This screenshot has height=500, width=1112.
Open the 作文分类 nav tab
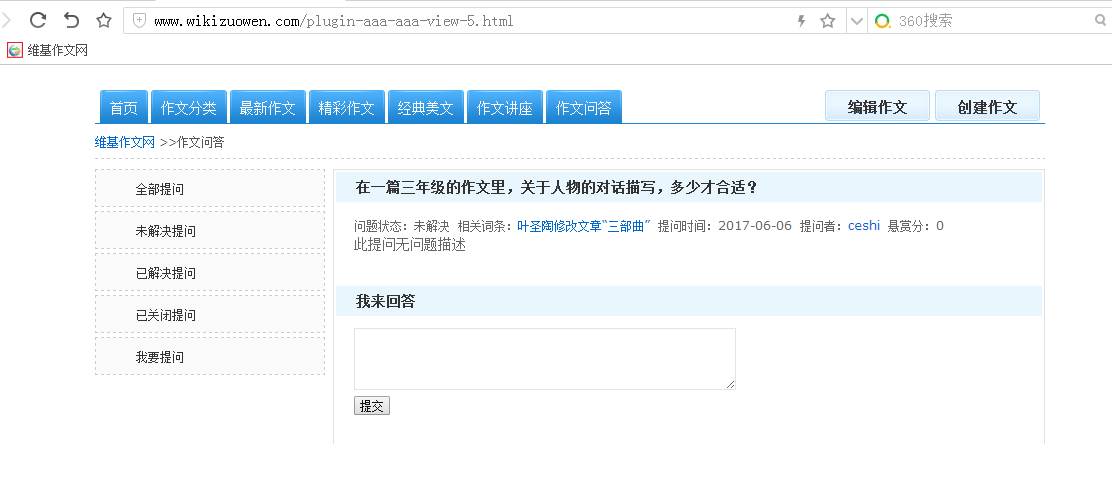189,107
